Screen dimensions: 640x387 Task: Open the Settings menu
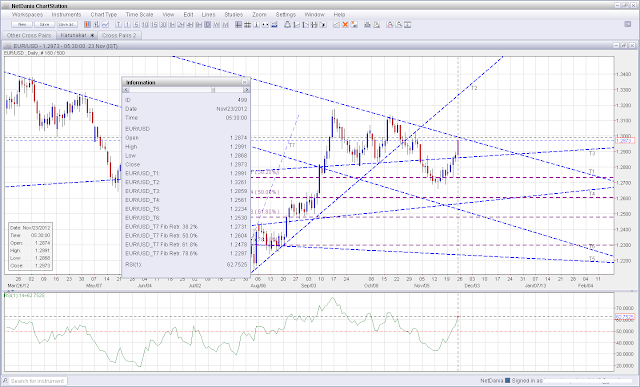point(286,14)
